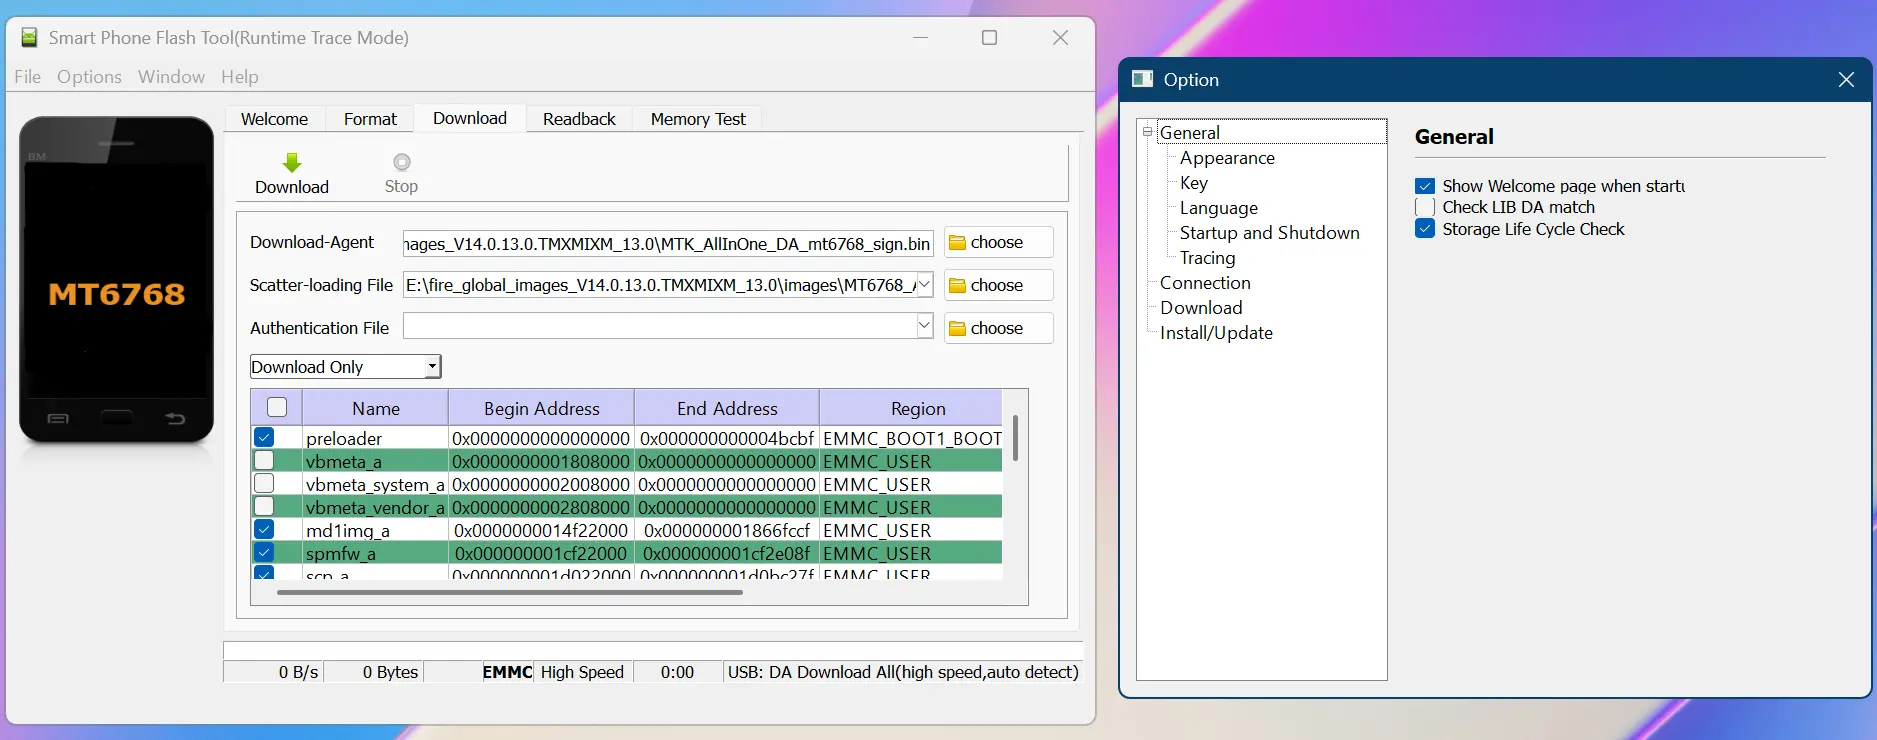Image resolution: width=1877 pixels, height=740 pixels.
Task: Click the MT6768 phone image
Action: [x=117, y=280]
